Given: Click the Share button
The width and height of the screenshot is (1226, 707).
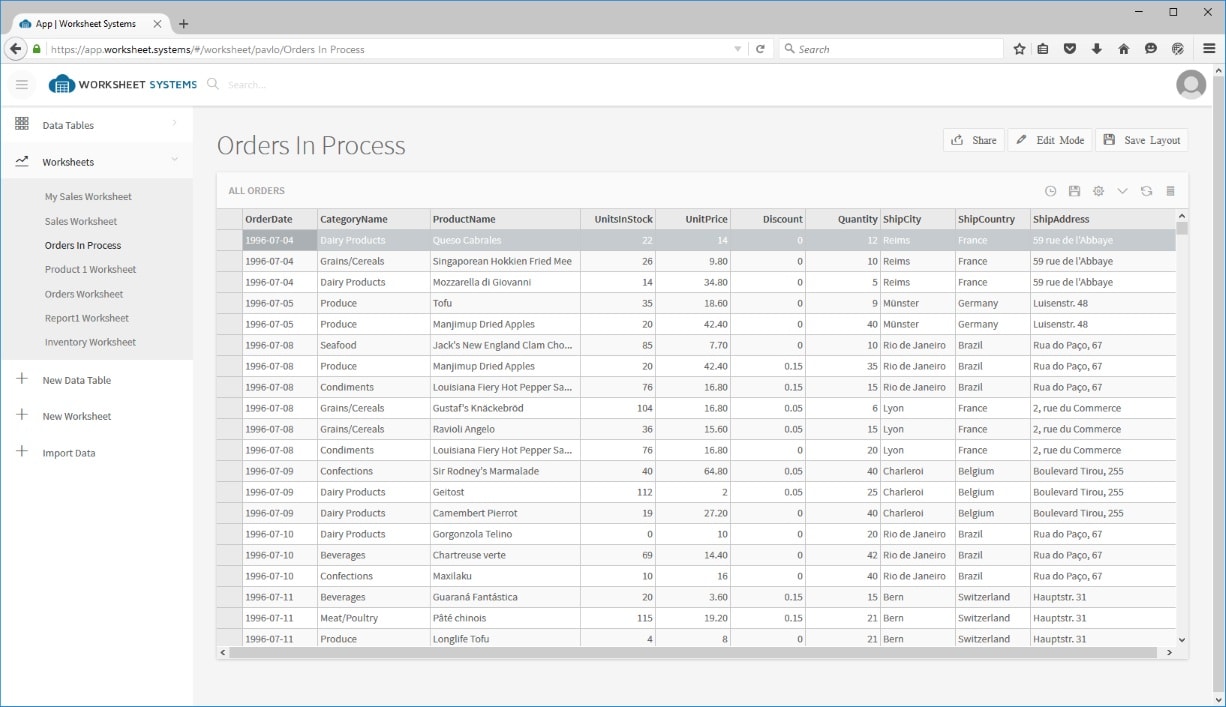Looking at the screenshot, I should click(x=973, y=140).
